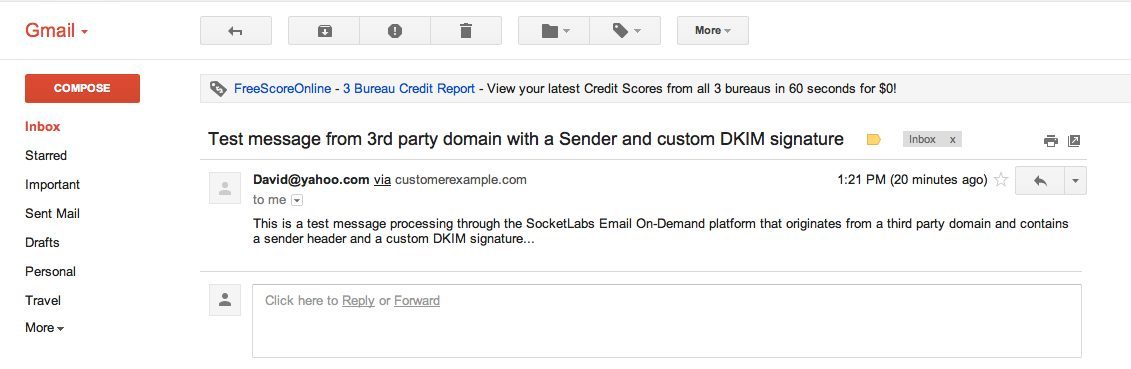
Task: Click the sender's avatar placeholder
Action: click(225, 188)
